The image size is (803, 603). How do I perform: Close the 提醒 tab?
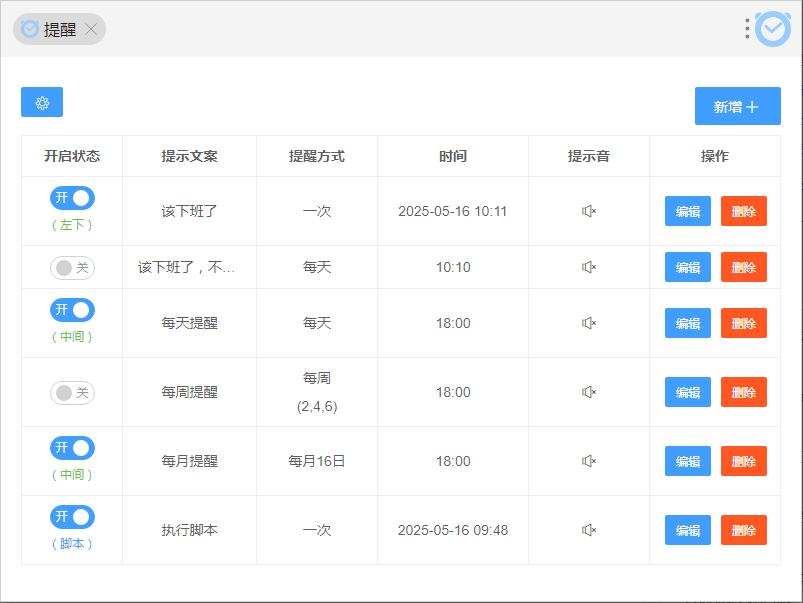click(x=91, y=29)
